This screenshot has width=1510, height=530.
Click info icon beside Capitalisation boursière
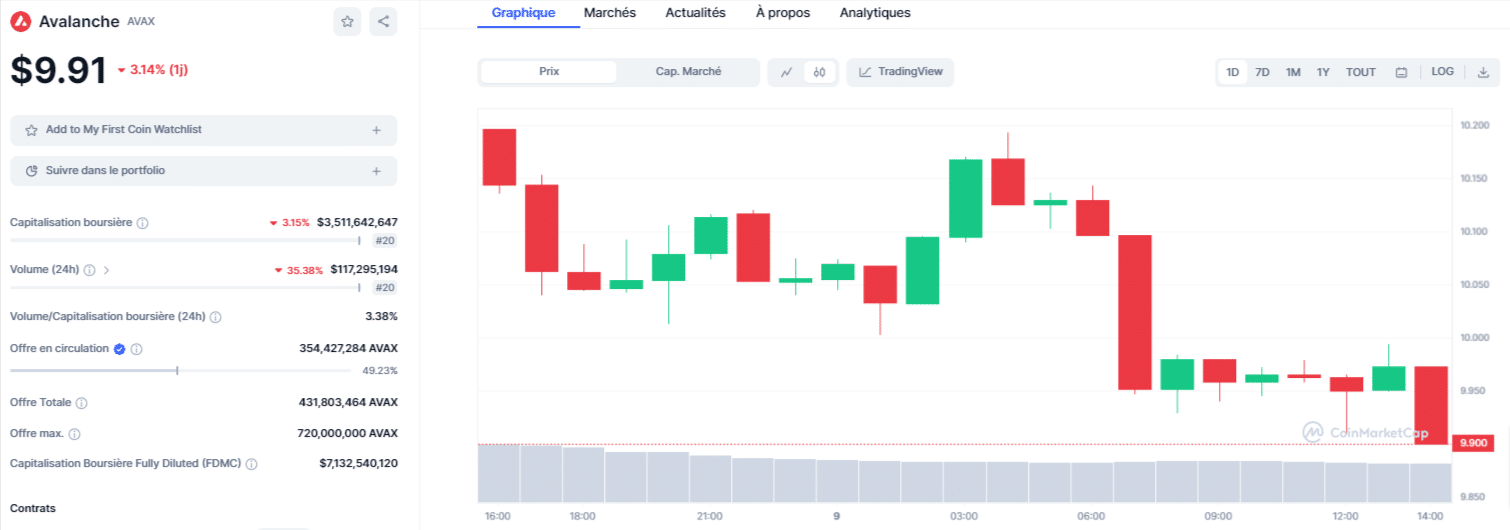point(142,223)
